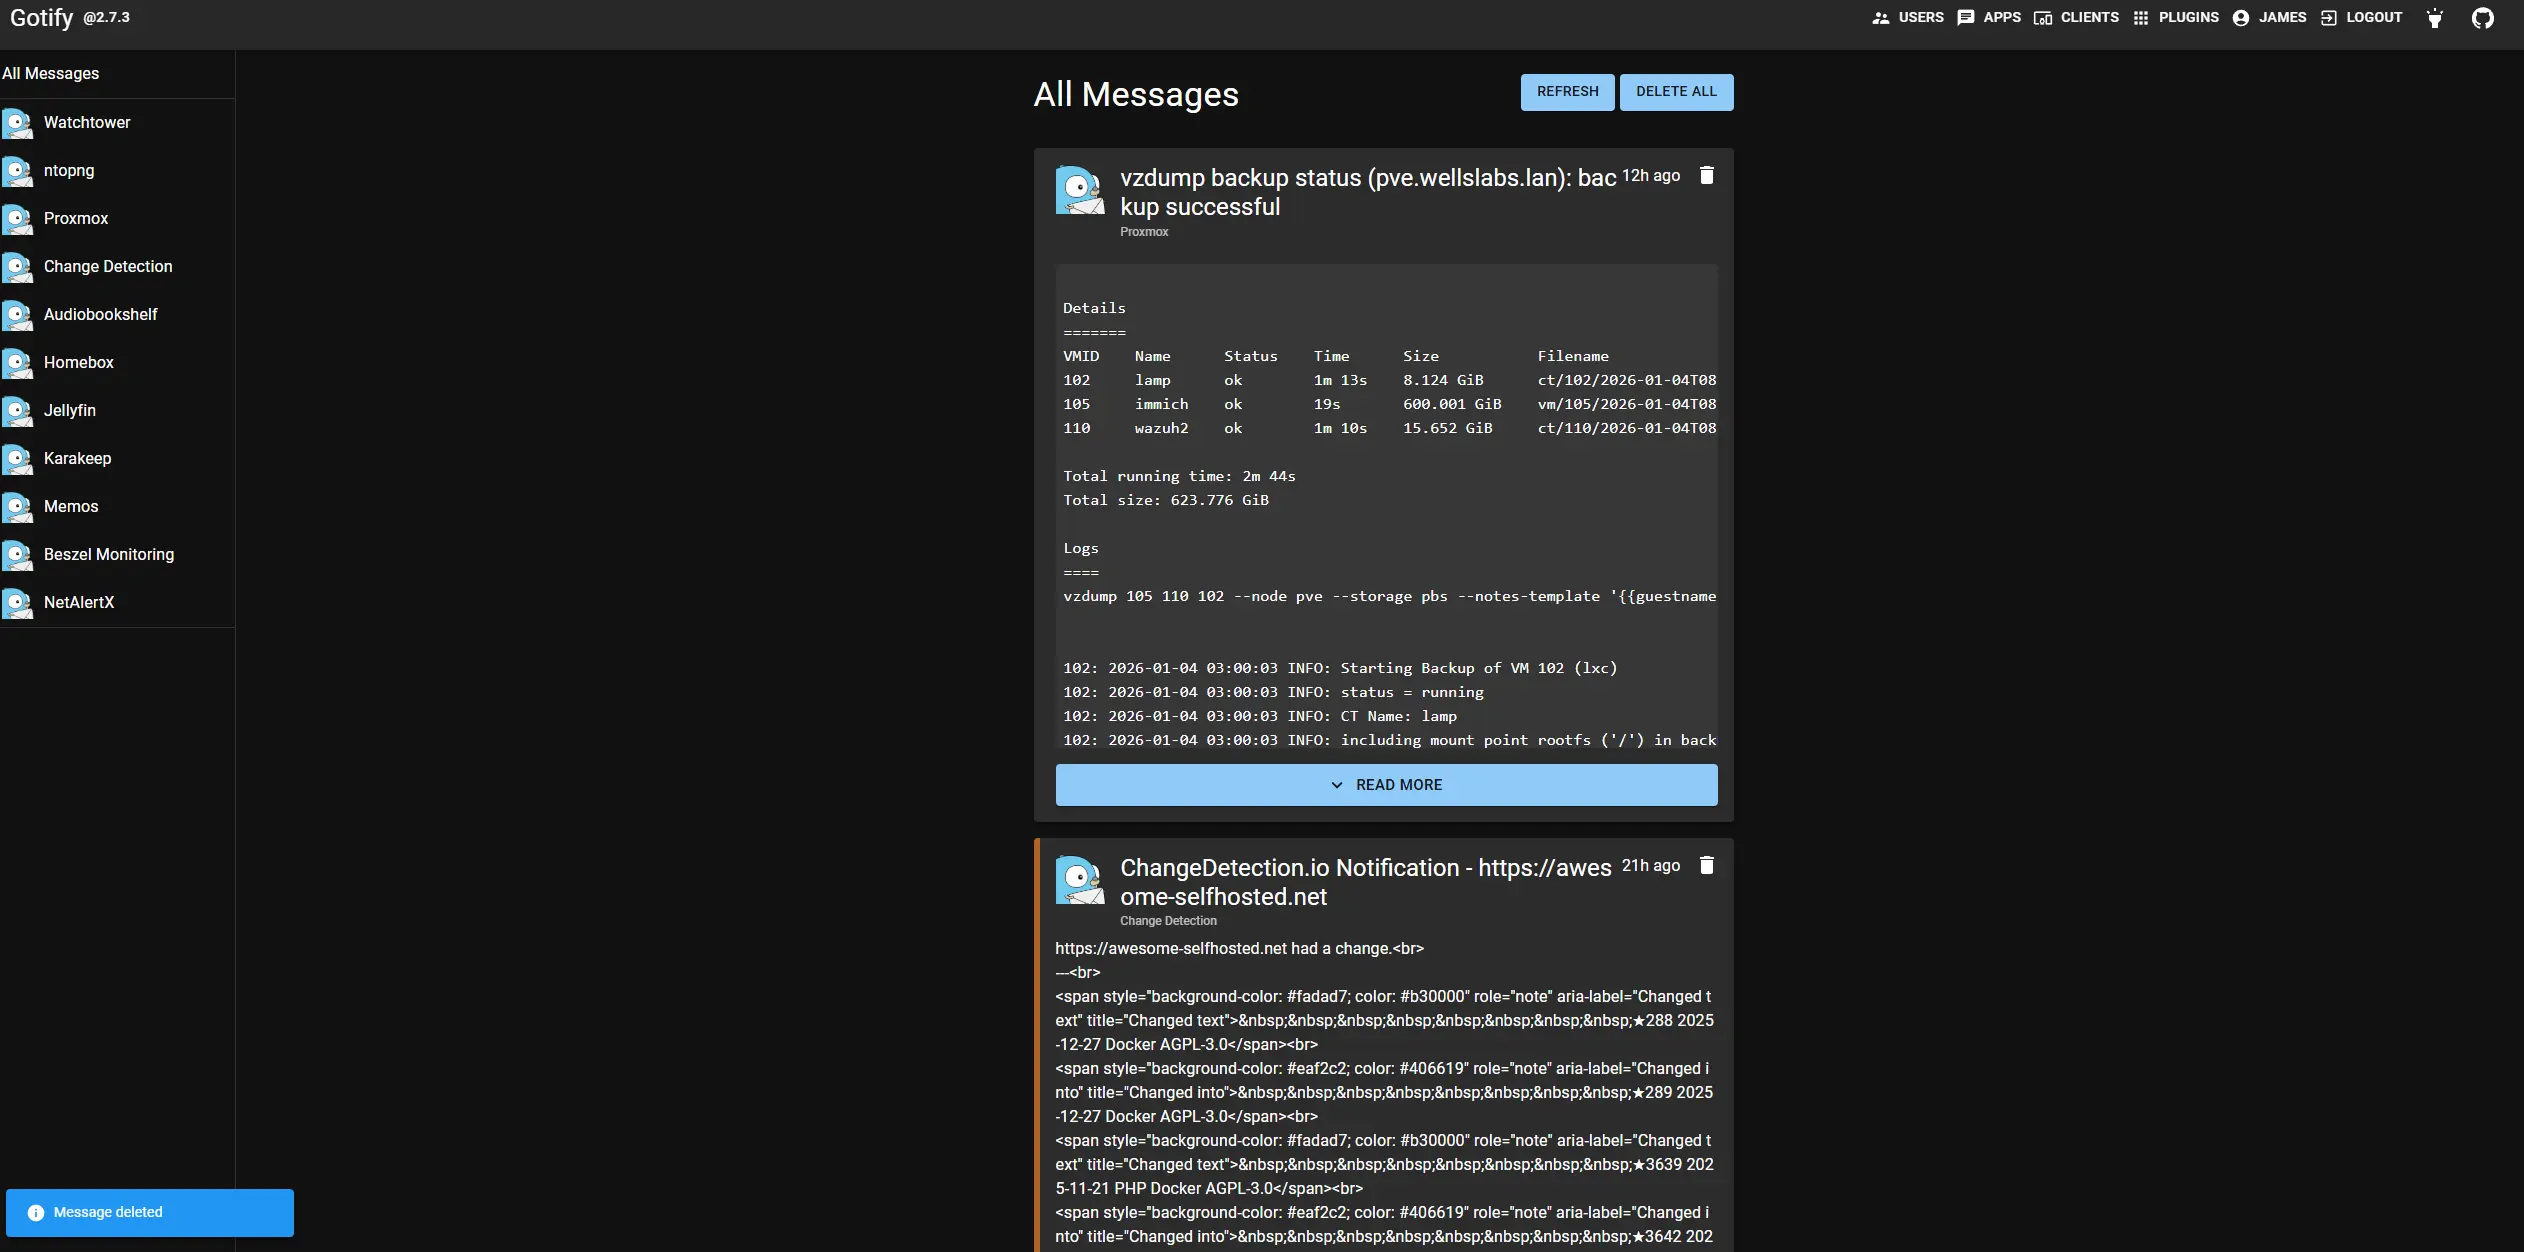2524x1252 pixels.
Task: Click the NetAlertX gopher icon
Action: pos(17,603)
